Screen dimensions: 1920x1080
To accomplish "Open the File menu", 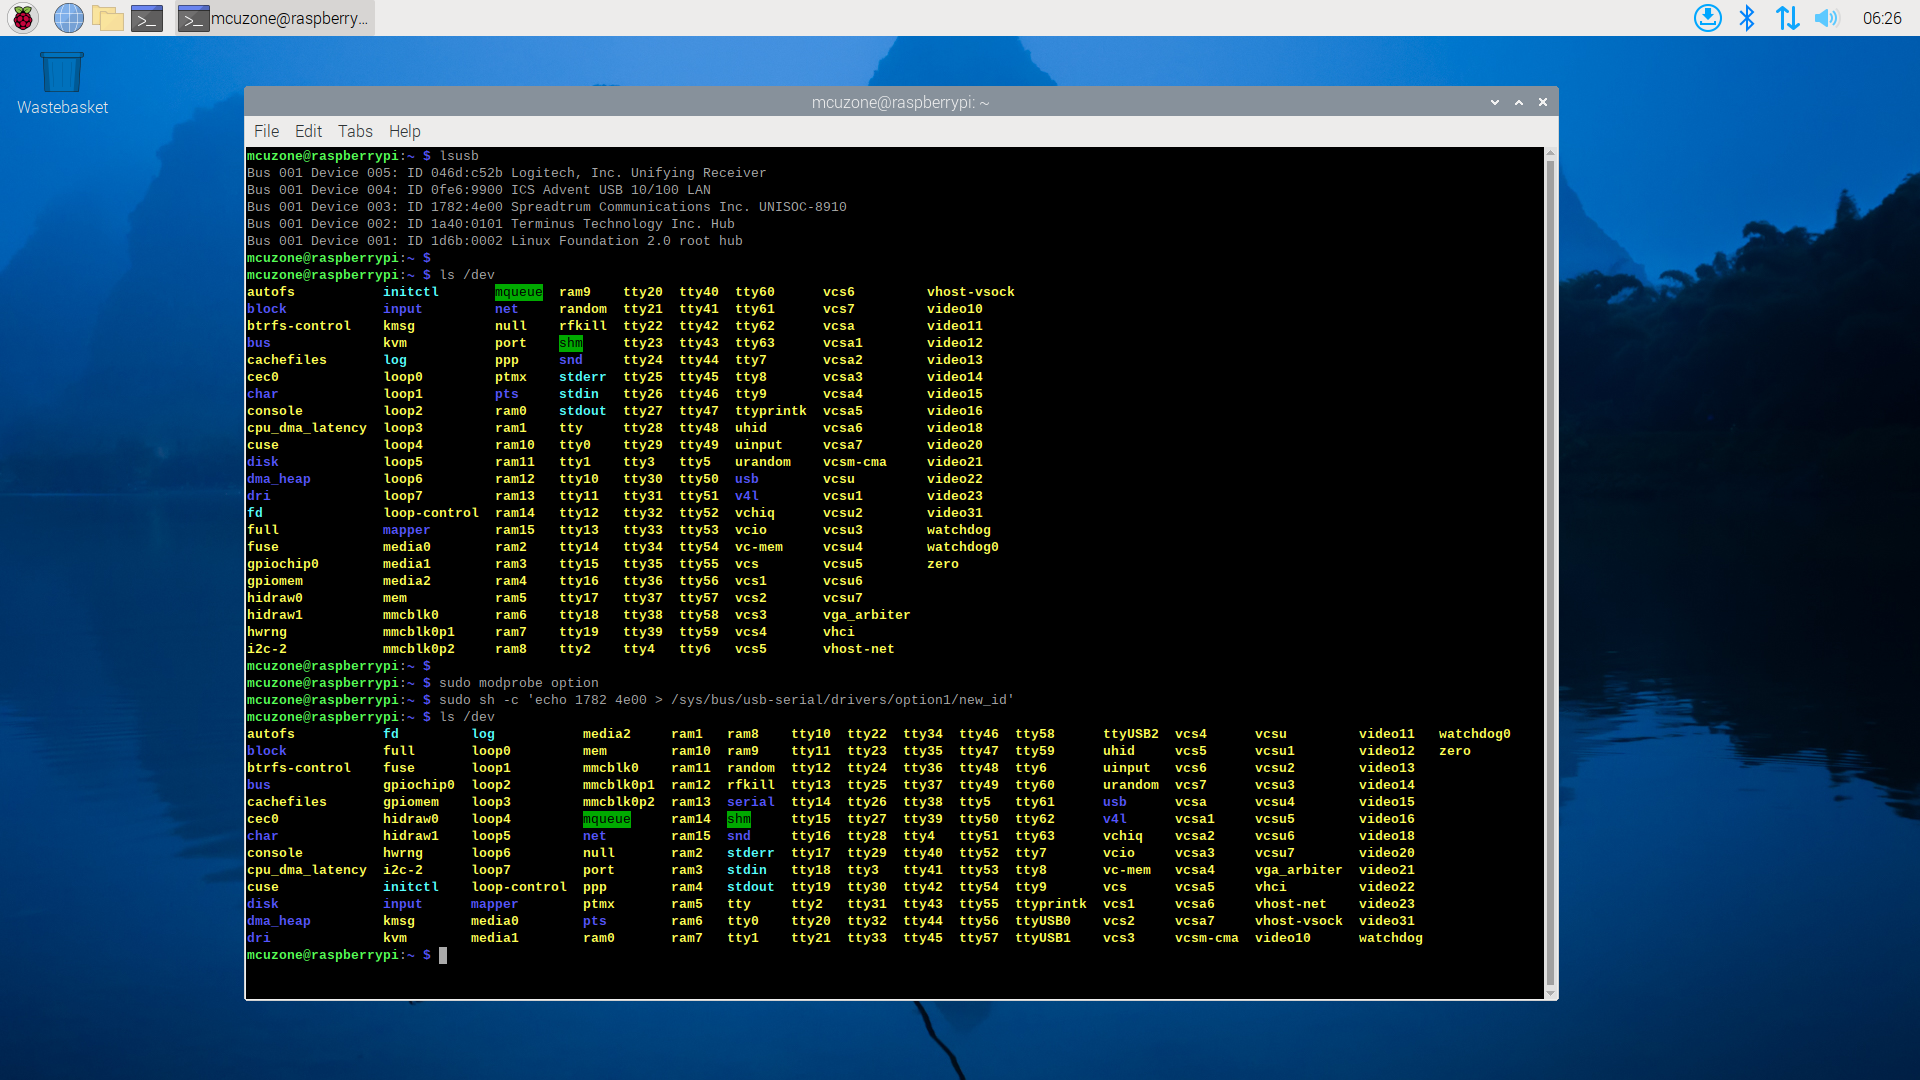I will pyautogui.click(x=266, y=131).
